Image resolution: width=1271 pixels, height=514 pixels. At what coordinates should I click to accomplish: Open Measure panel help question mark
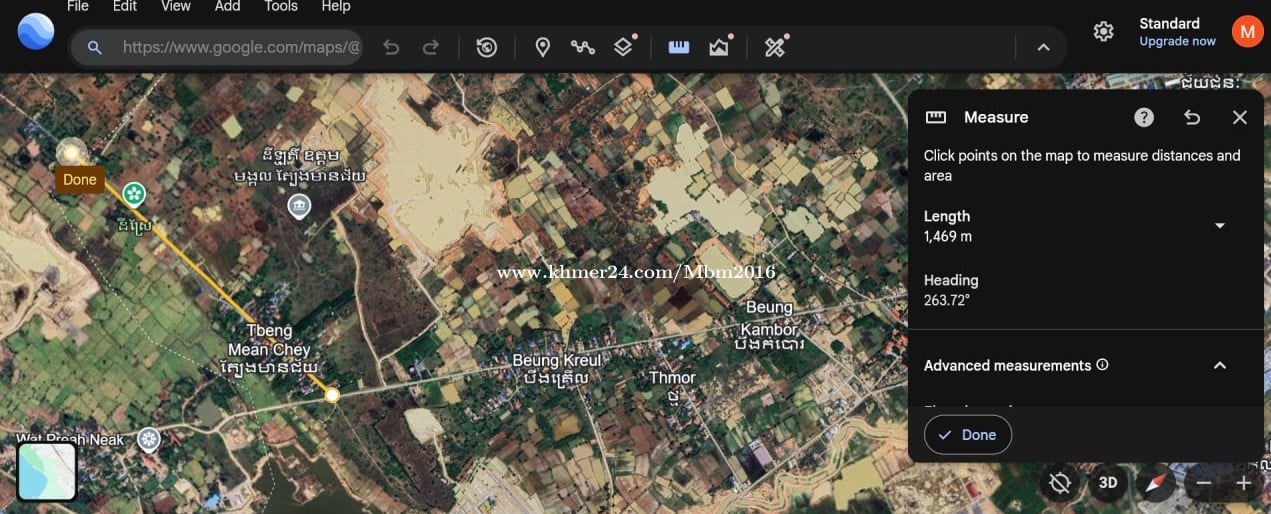pos(1144,117)
